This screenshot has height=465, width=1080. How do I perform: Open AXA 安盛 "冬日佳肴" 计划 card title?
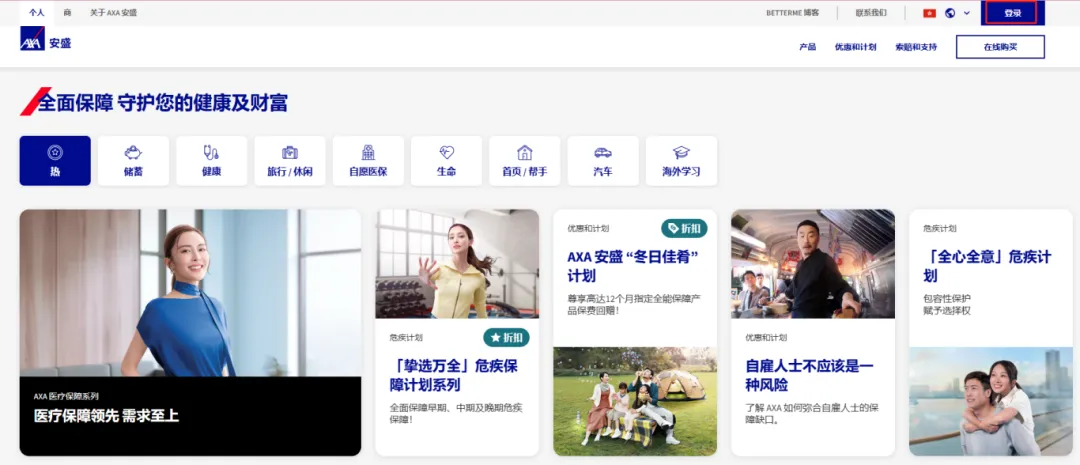point(634,266)
